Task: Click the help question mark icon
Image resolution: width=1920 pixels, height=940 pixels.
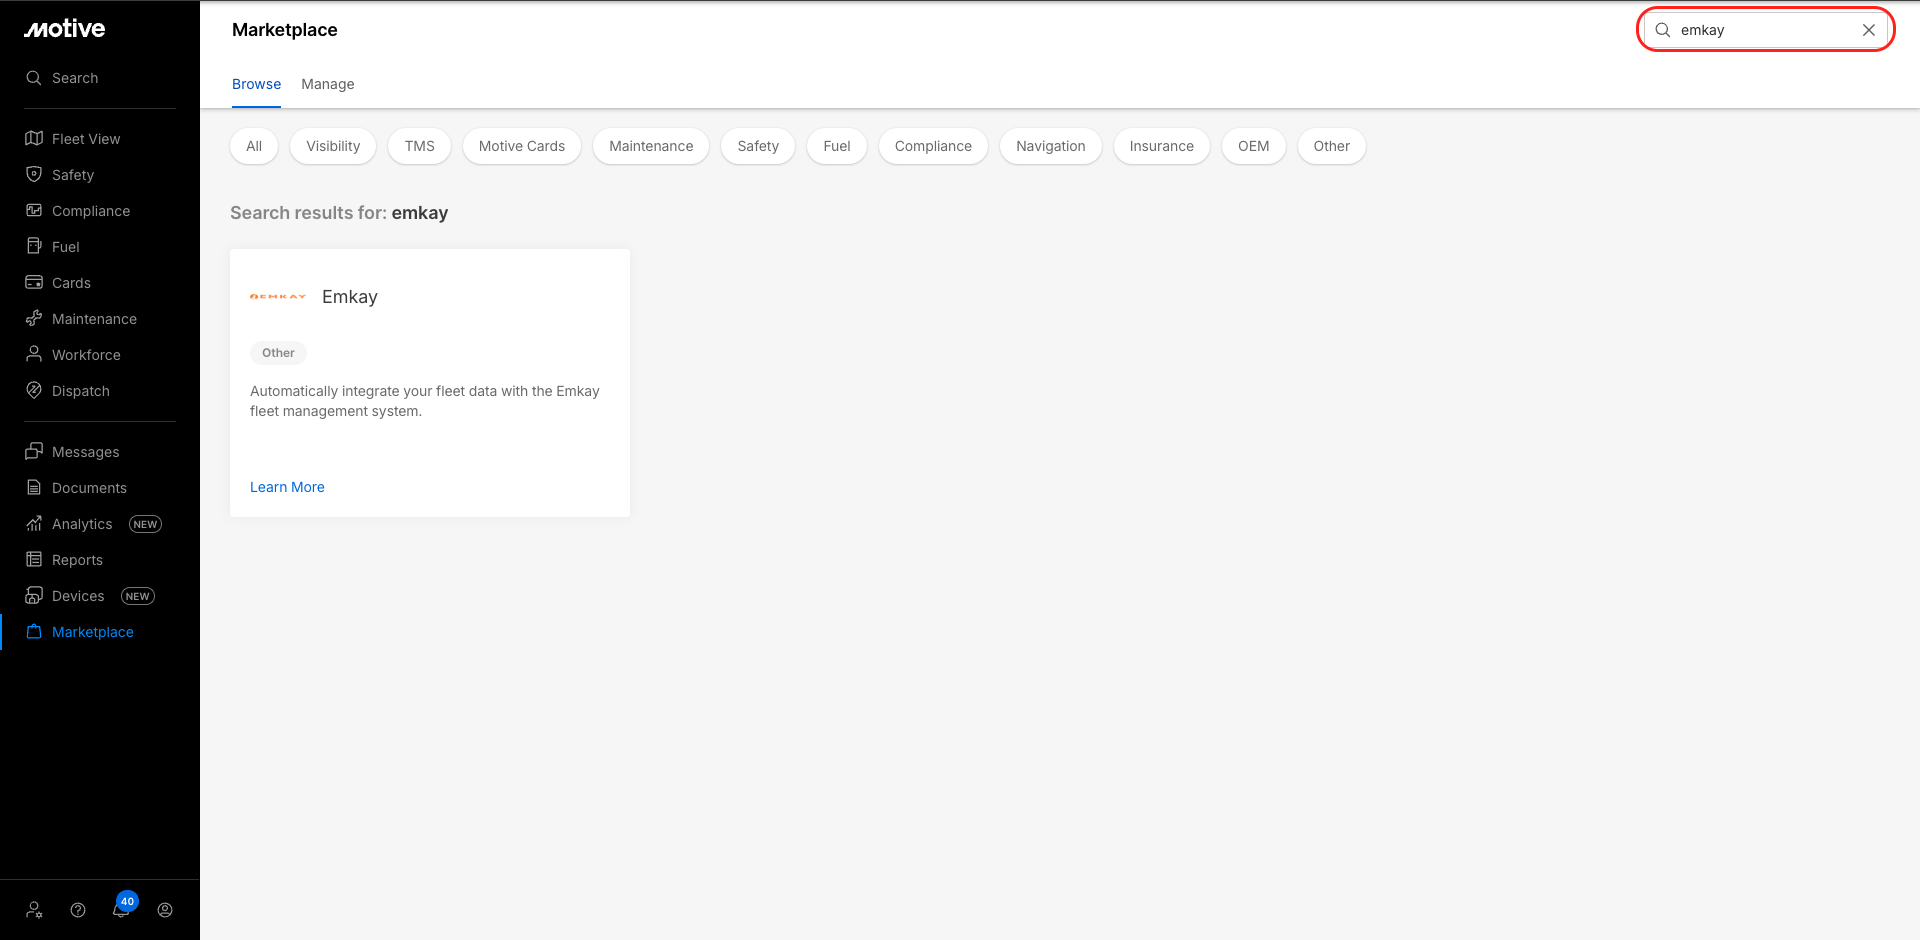Action: [x=78, y=910]
